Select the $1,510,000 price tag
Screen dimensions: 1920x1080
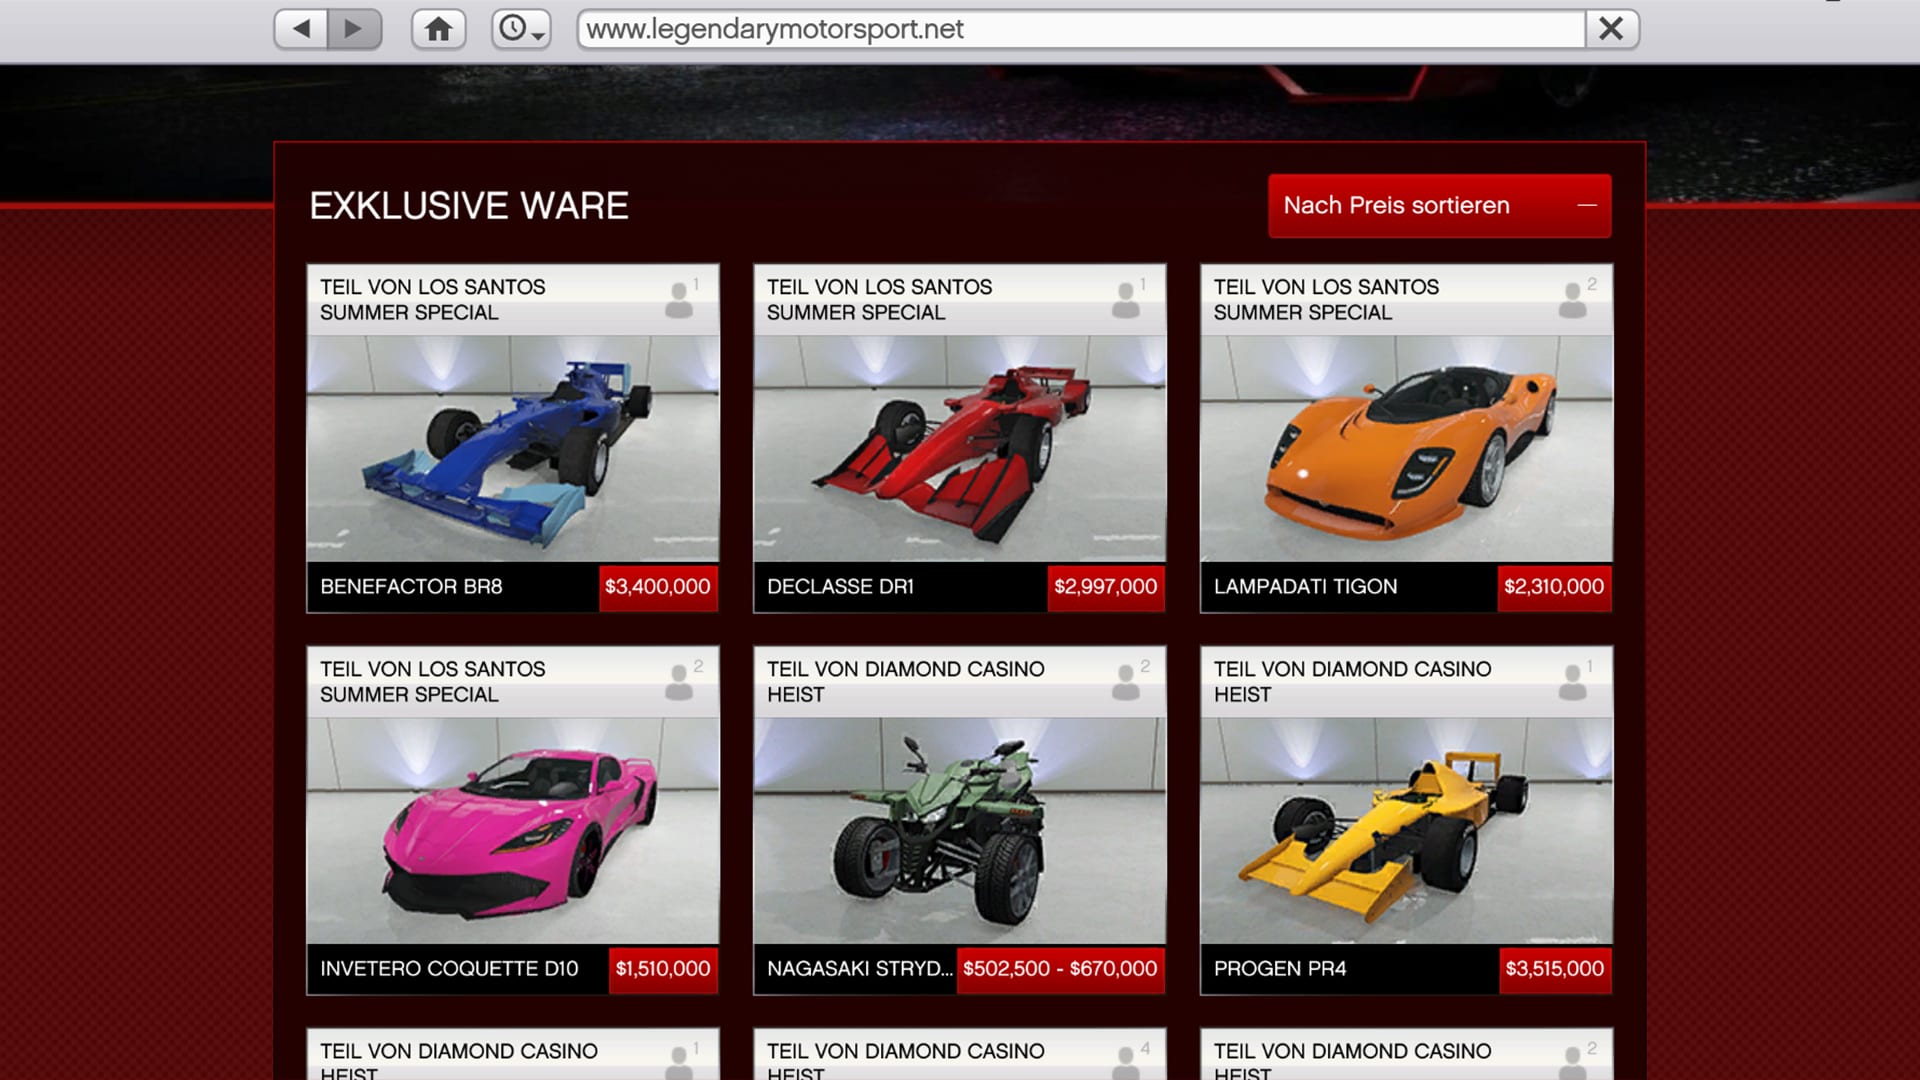coord(662,969)
